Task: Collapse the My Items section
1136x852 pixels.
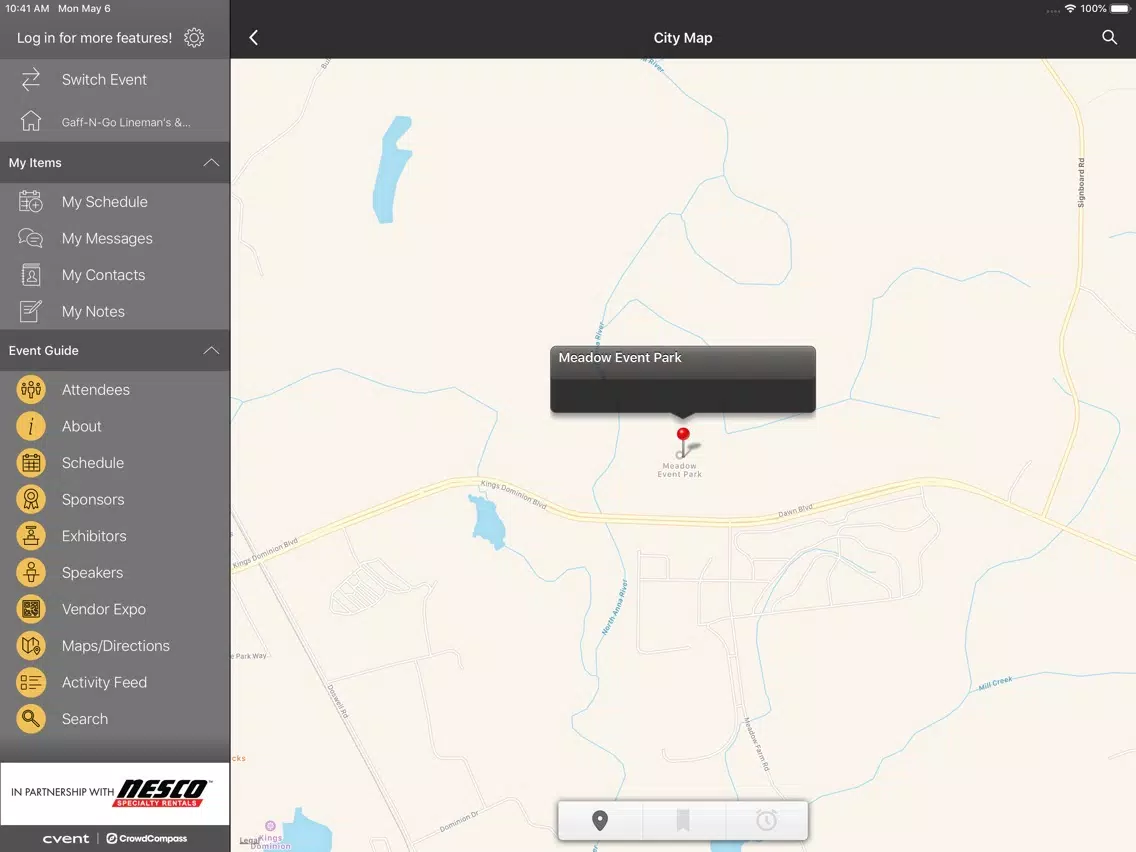Action: click(211, 163)
